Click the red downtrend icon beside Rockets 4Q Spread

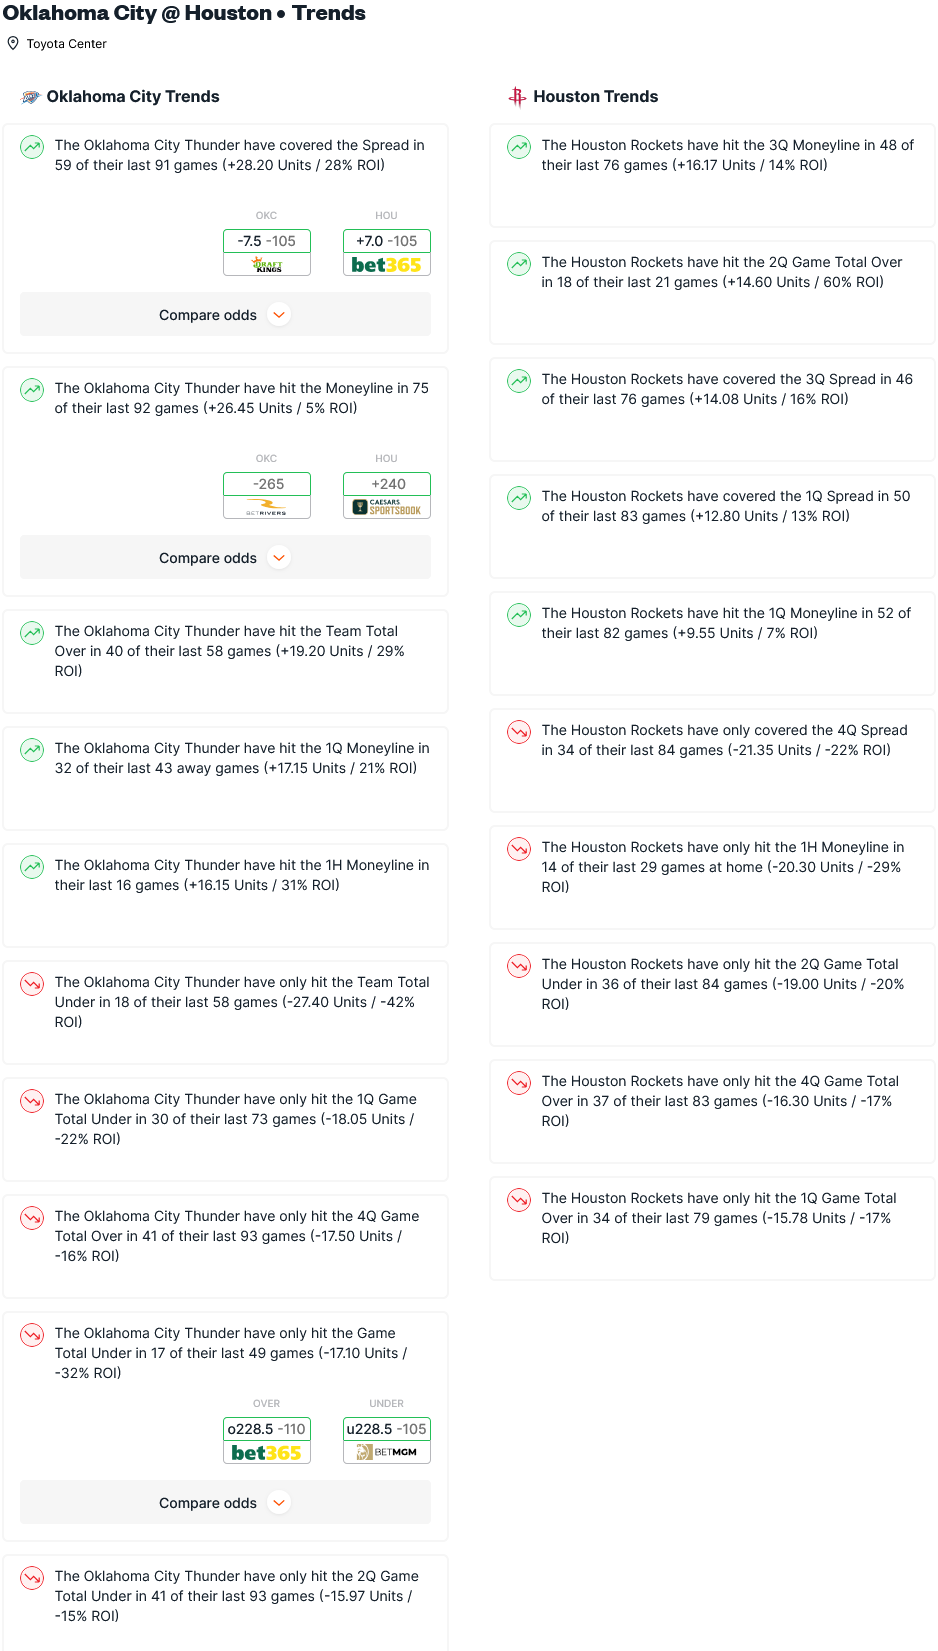point(519,732)
